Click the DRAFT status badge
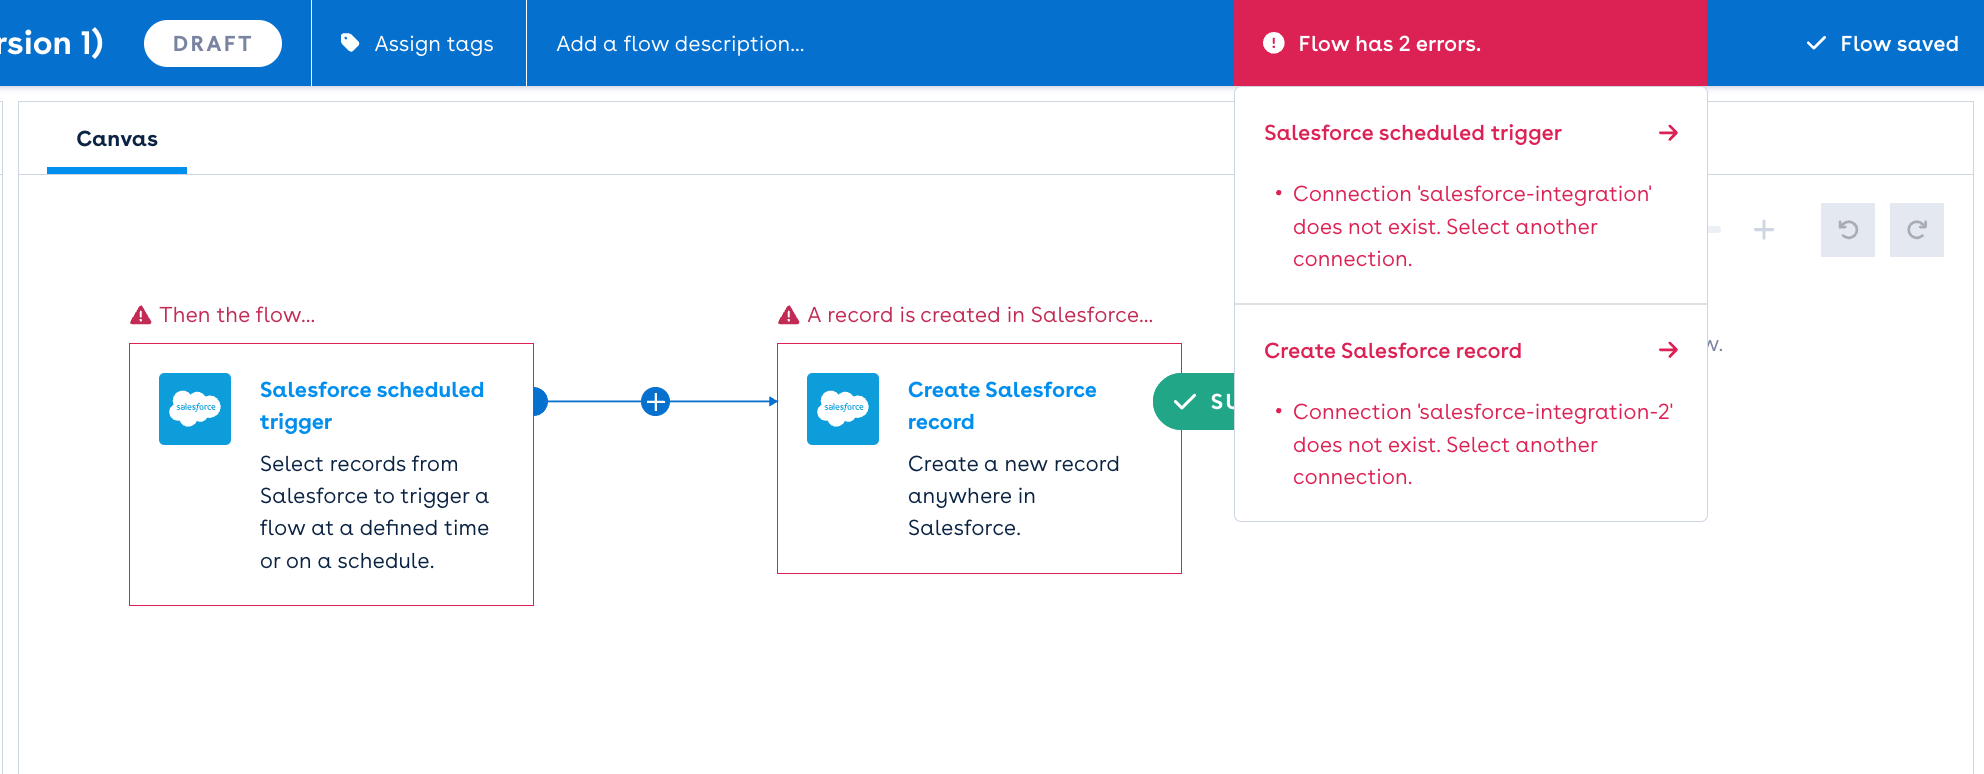 point(212,43)
